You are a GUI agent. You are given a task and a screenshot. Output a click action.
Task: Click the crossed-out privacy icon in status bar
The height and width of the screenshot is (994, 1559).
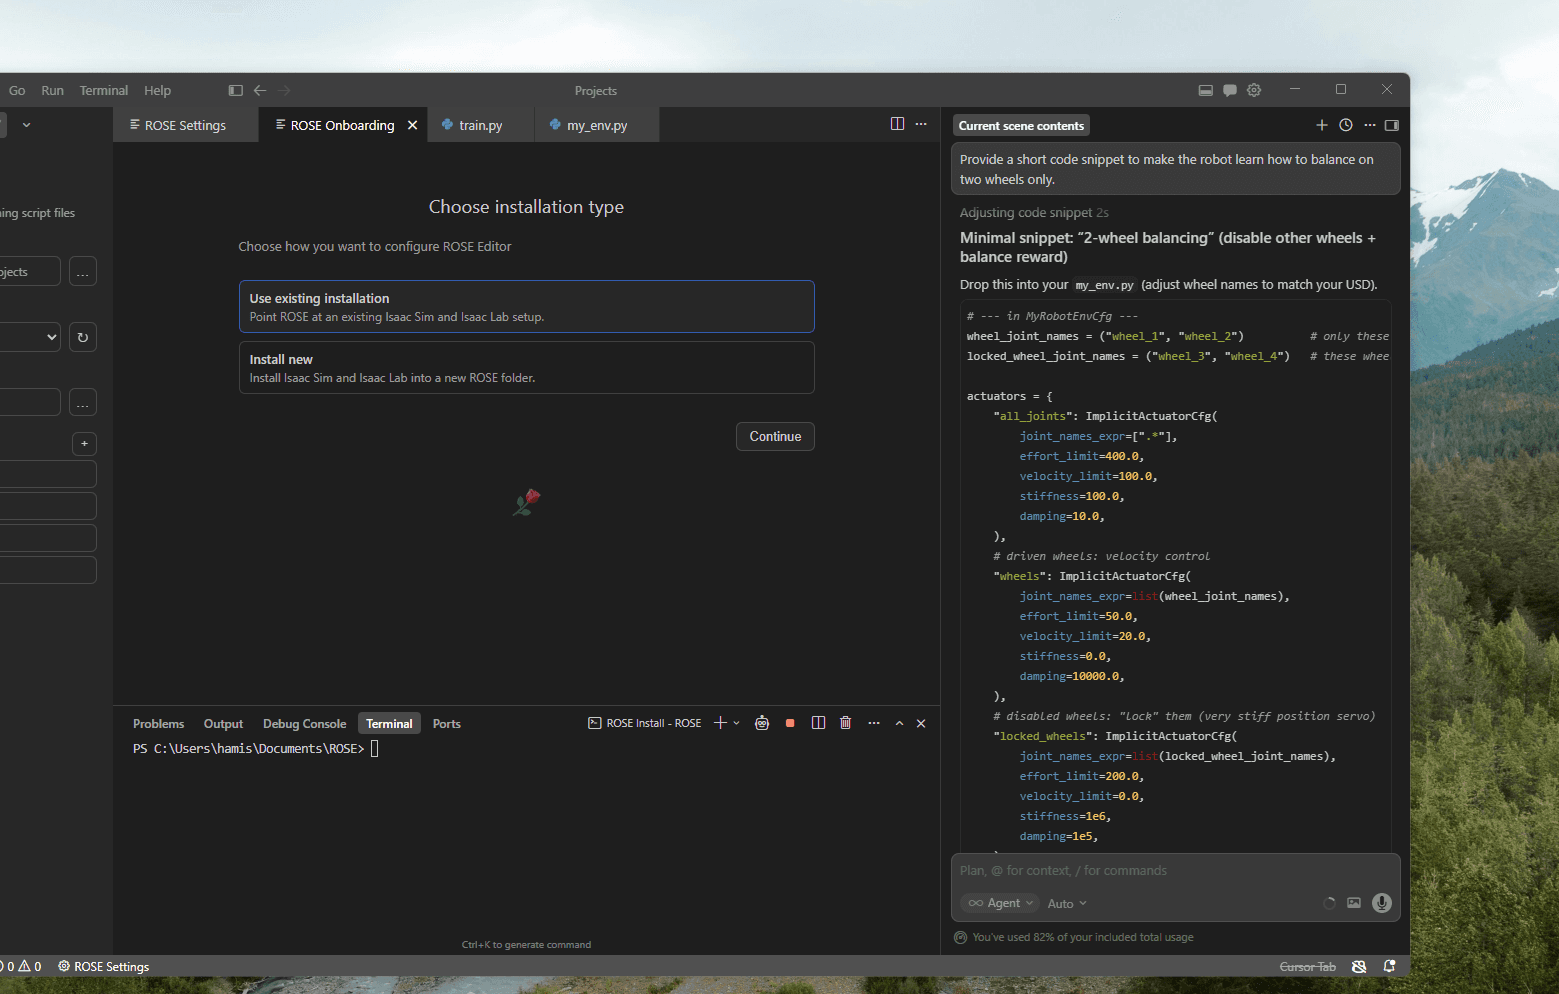(x=1359, y=967)
